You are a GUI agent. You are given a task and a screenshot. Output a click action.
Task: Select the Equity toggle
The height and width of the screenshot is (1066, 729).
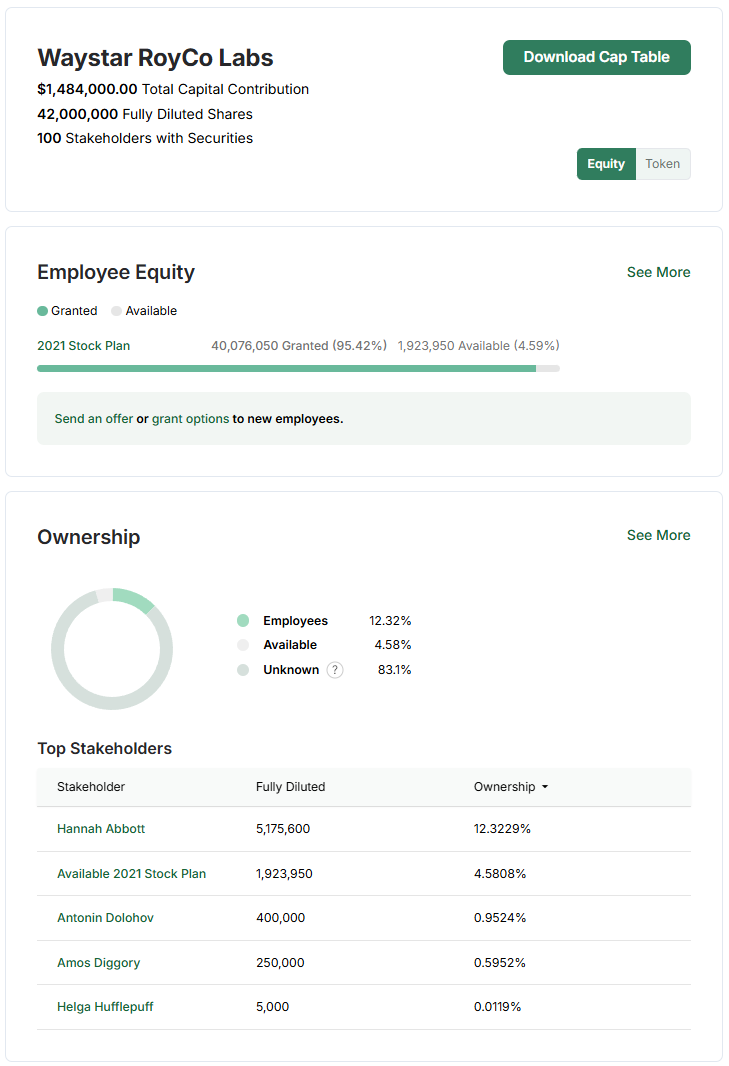606,164
